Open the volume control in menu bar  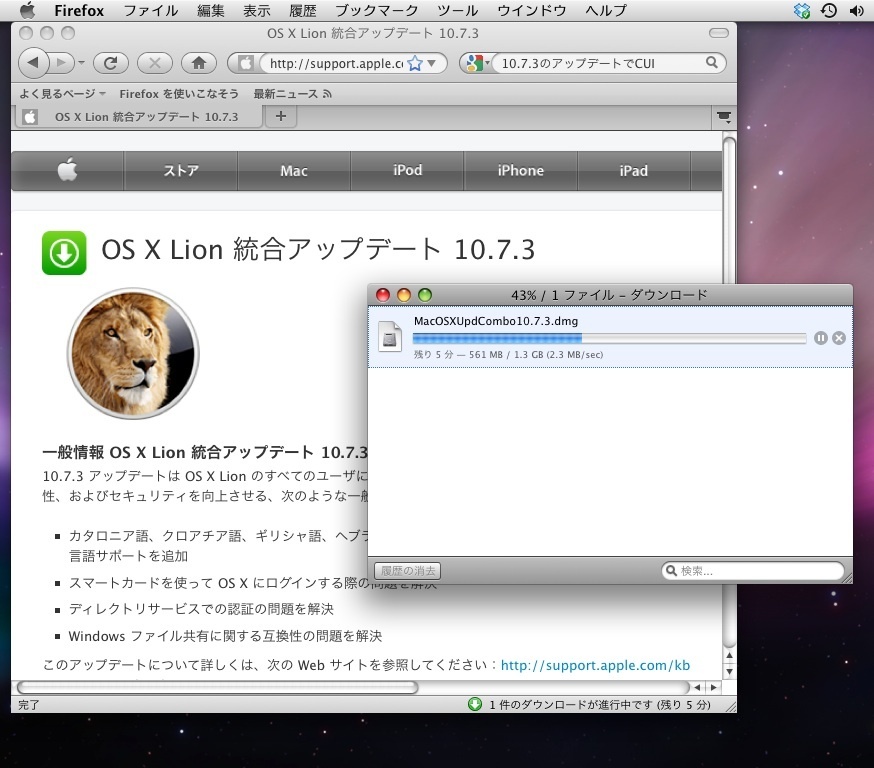(x=856, y=10)
